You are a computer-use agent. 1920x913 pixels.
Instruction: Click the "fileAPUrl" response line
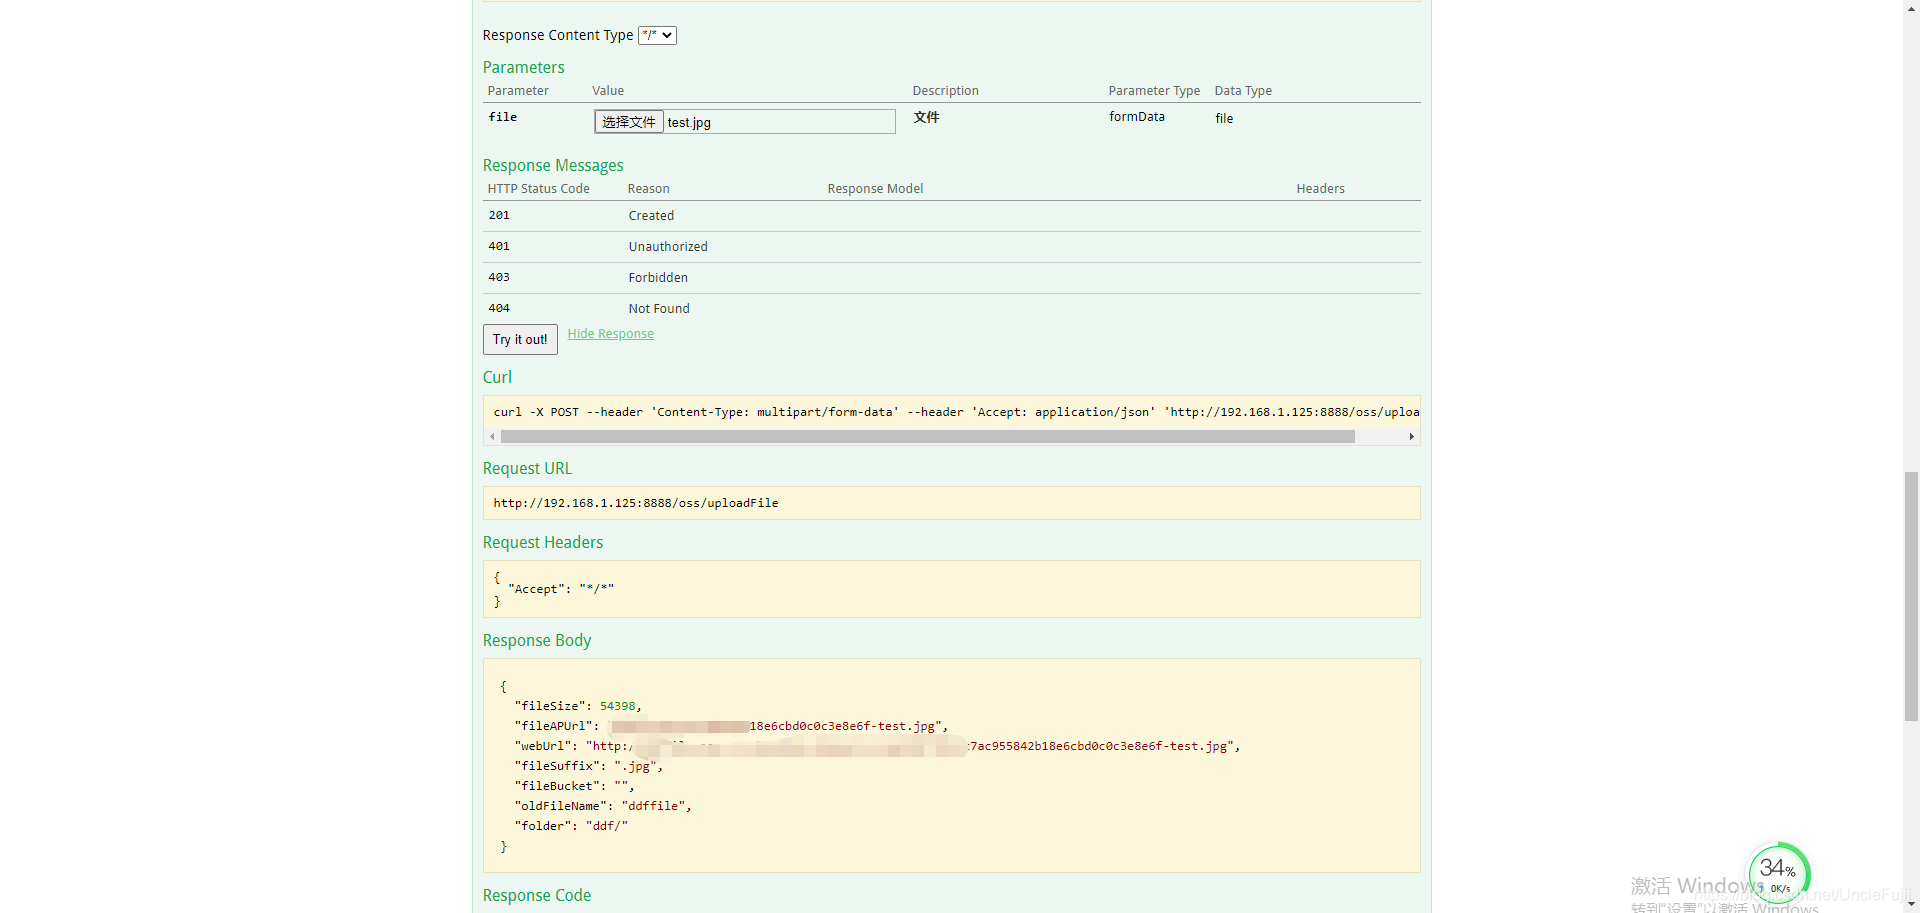(731, 726)
